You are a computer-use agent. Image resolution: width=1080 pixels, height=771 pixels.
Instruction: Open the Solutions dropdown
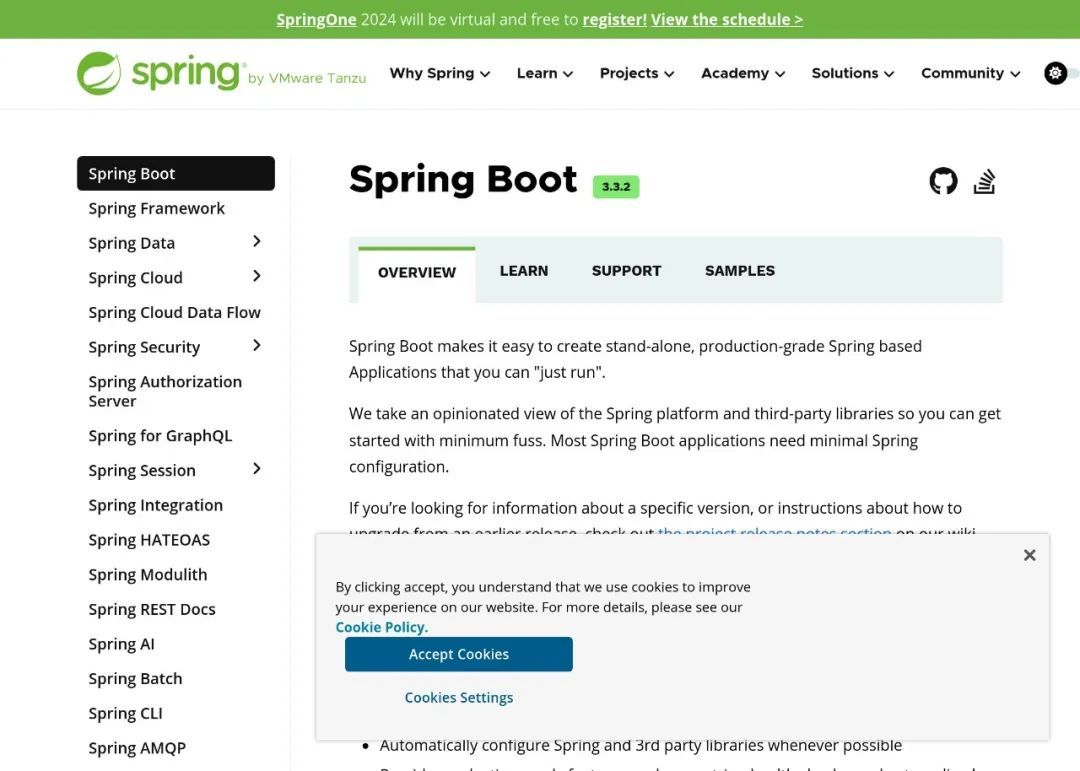pyautogui.click(x=853, y=73)
